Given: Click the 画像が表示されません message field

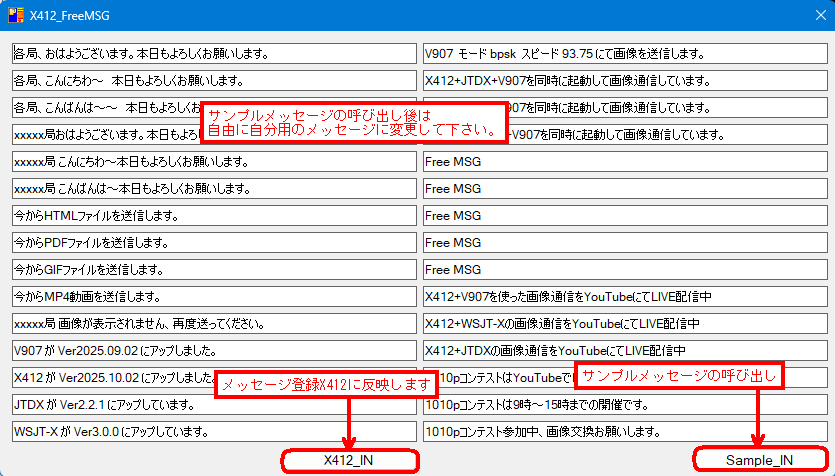Looking at the screenshot, I should coord(214,323).
